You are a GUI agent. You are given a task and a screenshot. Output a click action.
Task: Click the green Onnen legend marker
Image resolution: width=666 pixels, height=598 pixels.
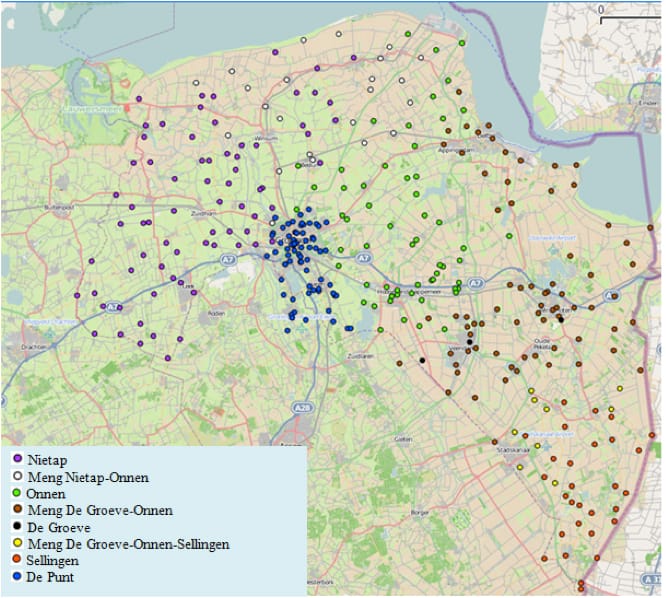pyautogui.click(x=17, y=493)
